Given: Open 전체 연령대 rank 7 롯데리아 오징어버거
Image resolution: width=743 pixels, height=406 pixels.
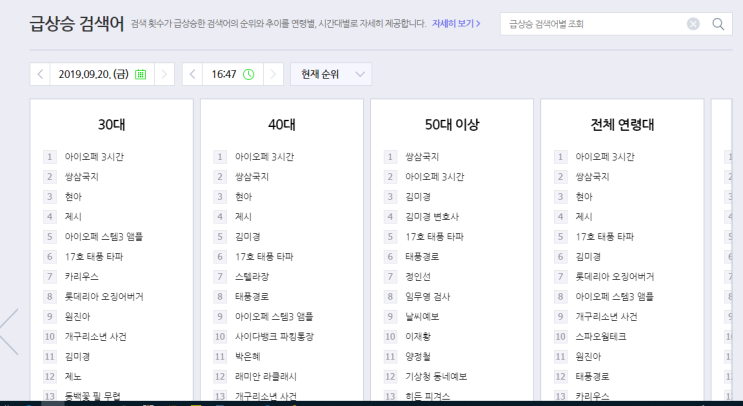Looking at the screenshot, I should (615, 276).
